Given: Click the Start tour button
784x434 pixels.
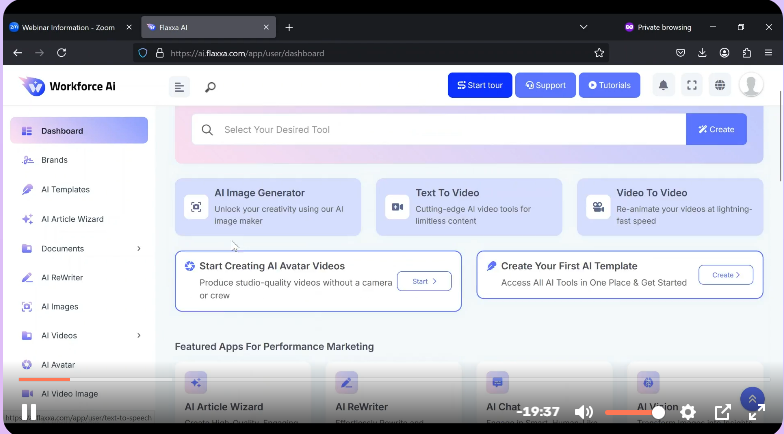Looking at the screenshot, I should (480, 85).
